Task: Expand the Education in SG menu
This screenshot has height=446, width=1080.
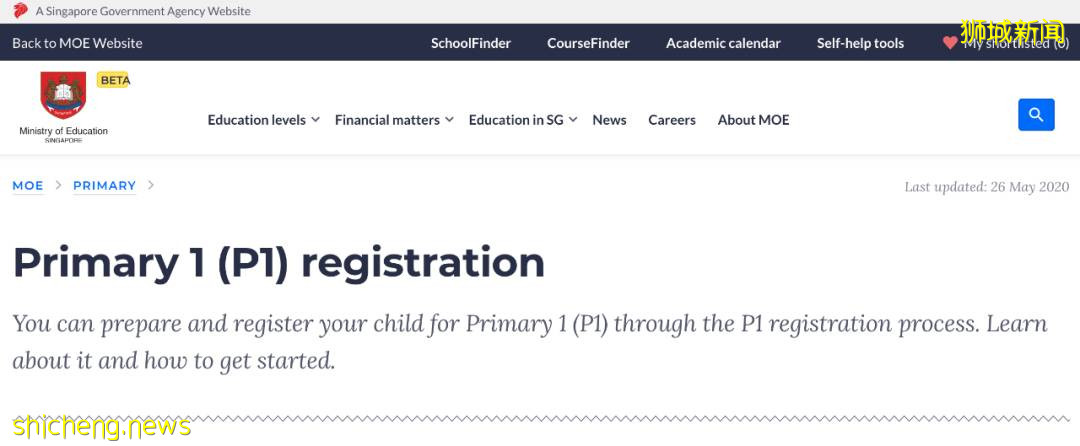Action: [x=523, y=120]
